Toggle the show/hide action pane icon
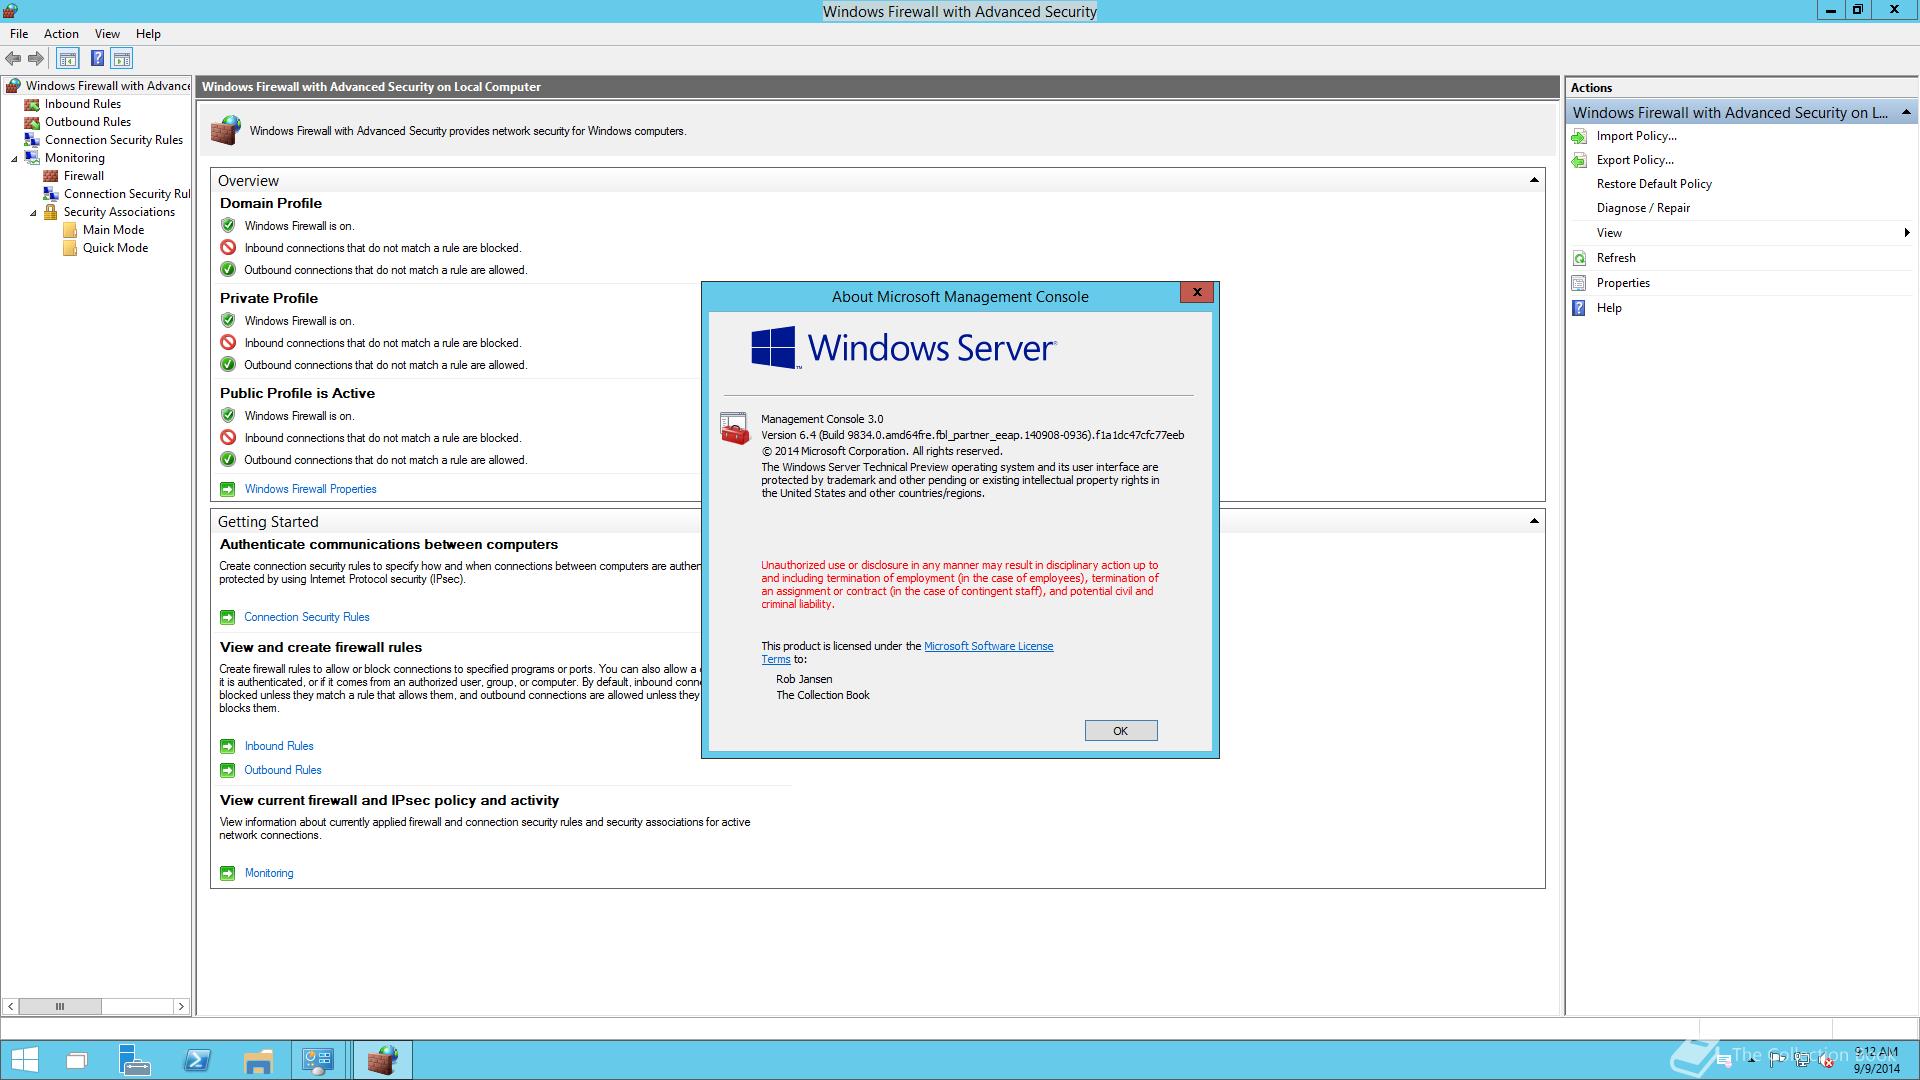Viewport: 1920px width, 1080px height. (x=122, y=59)
